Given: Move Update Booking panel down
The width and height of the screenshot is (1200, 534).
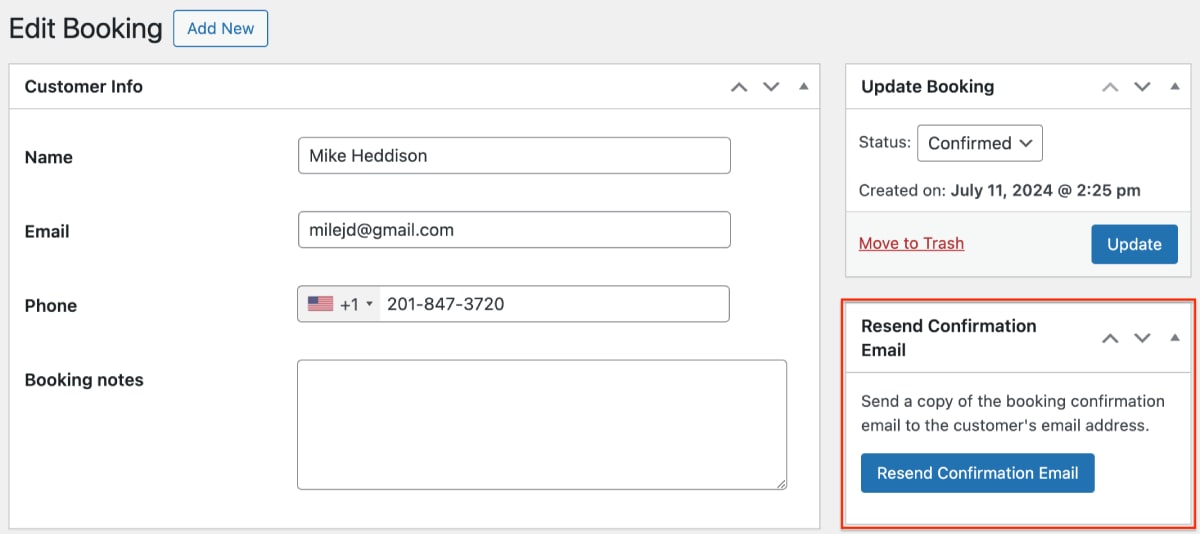Looking at the screenshot, I should pos(1142,87).
